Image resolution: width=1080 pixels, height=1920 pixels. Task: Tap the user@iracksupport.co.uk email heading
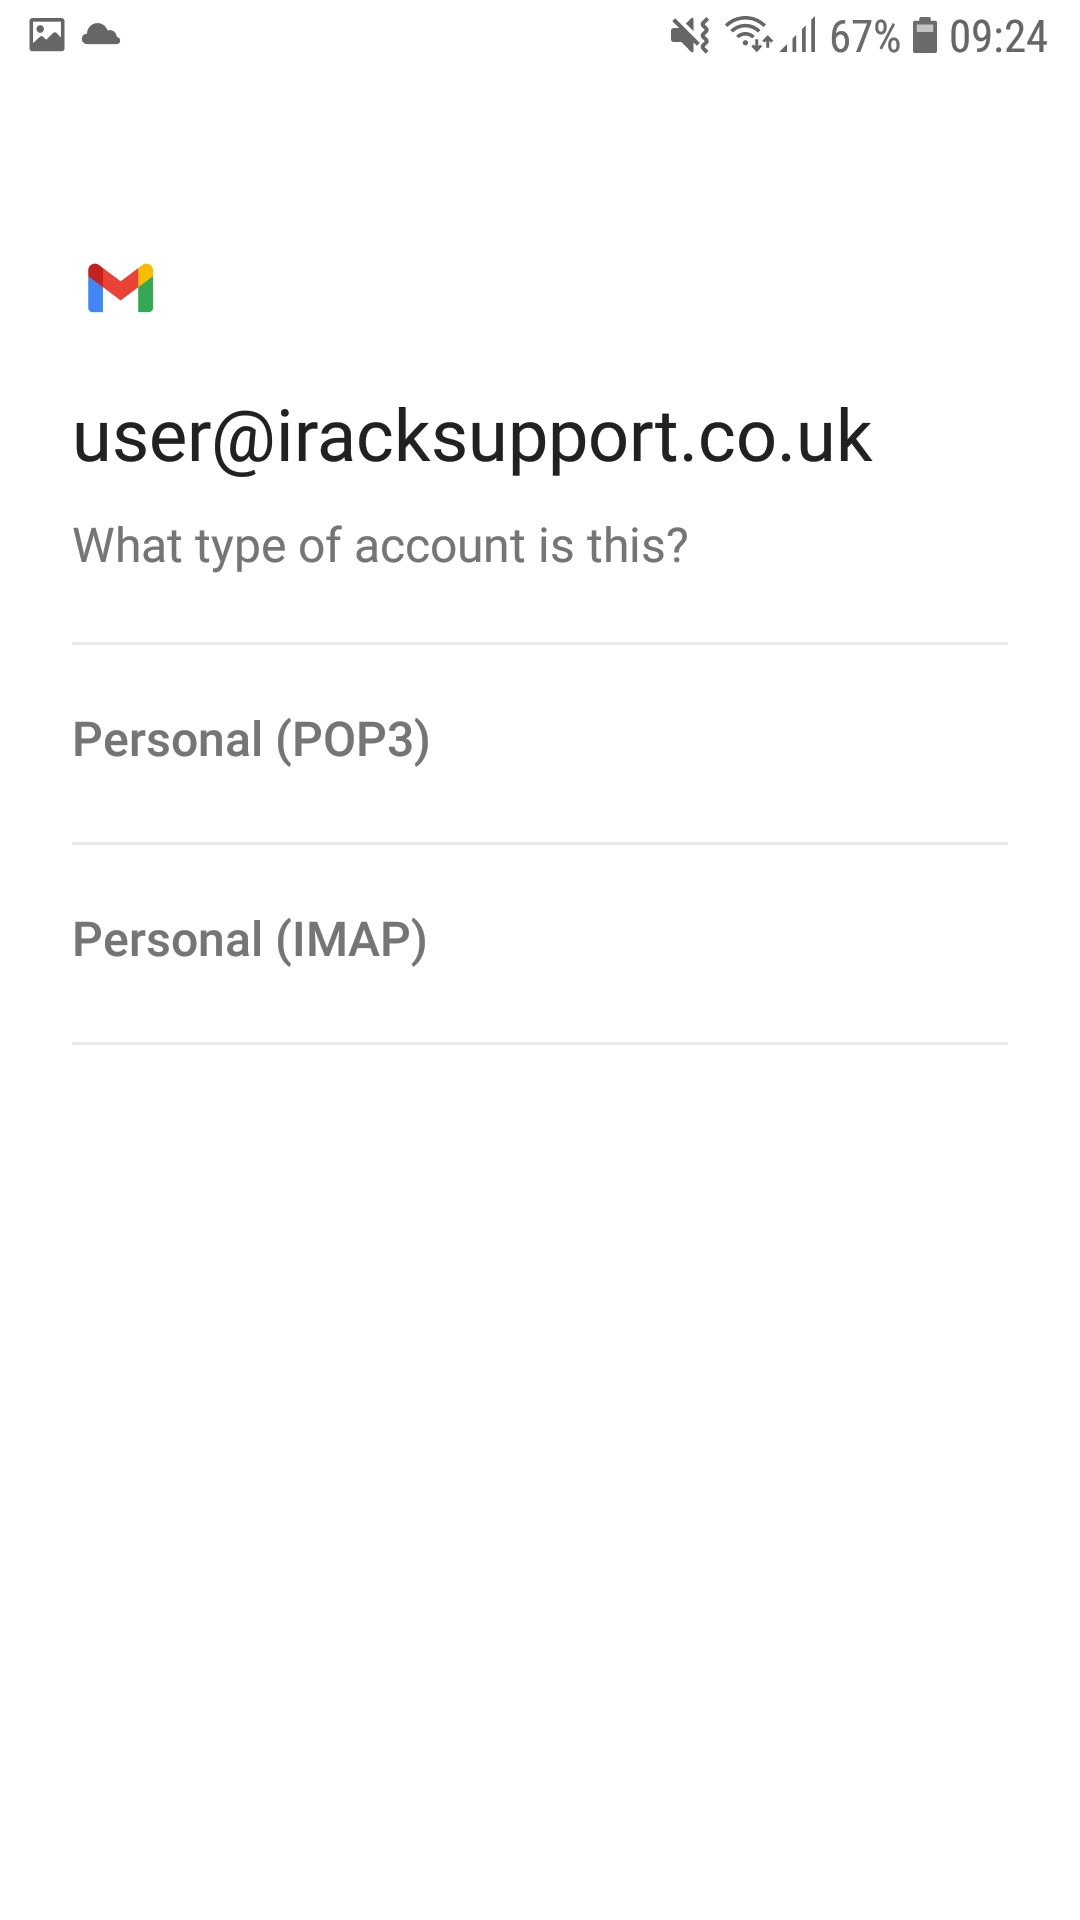click(473, 438)
